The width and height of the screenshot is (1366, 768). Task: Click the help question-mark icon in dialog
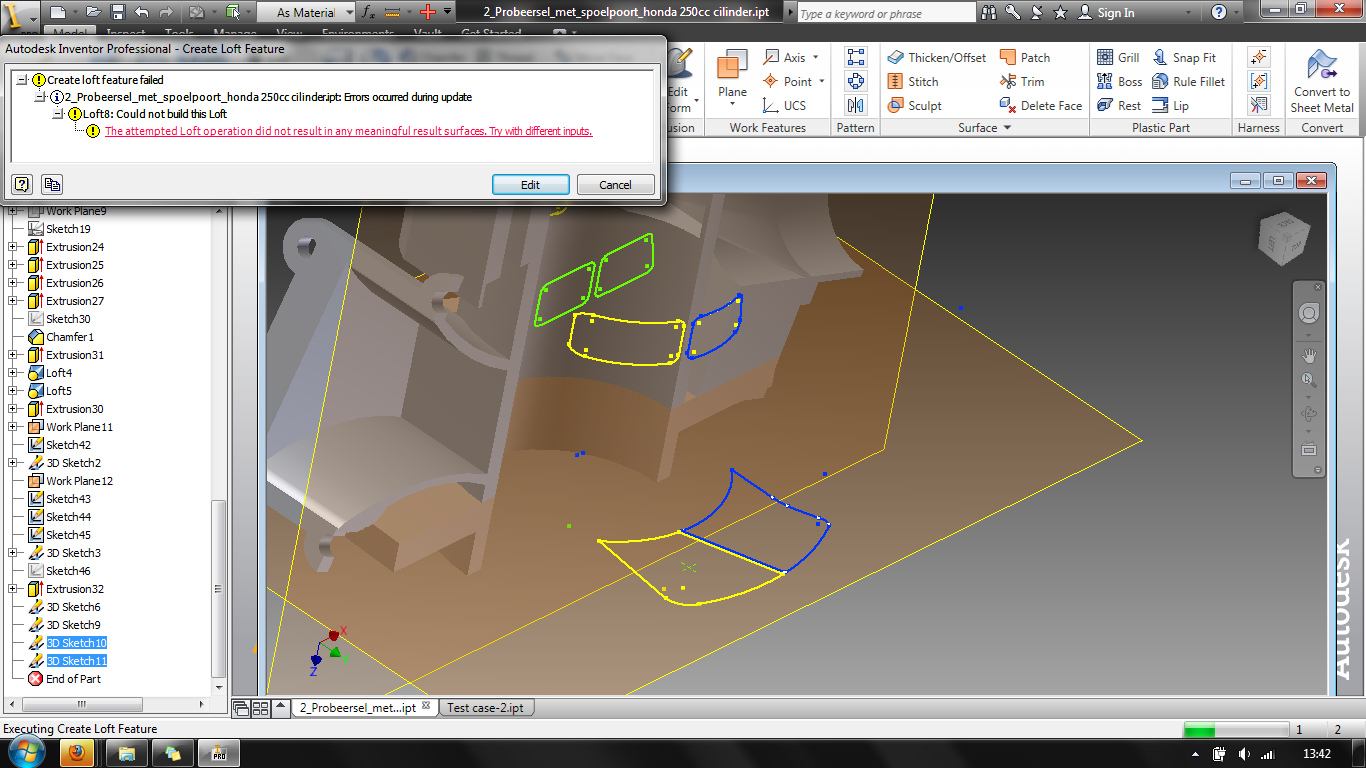pos(22,184)
